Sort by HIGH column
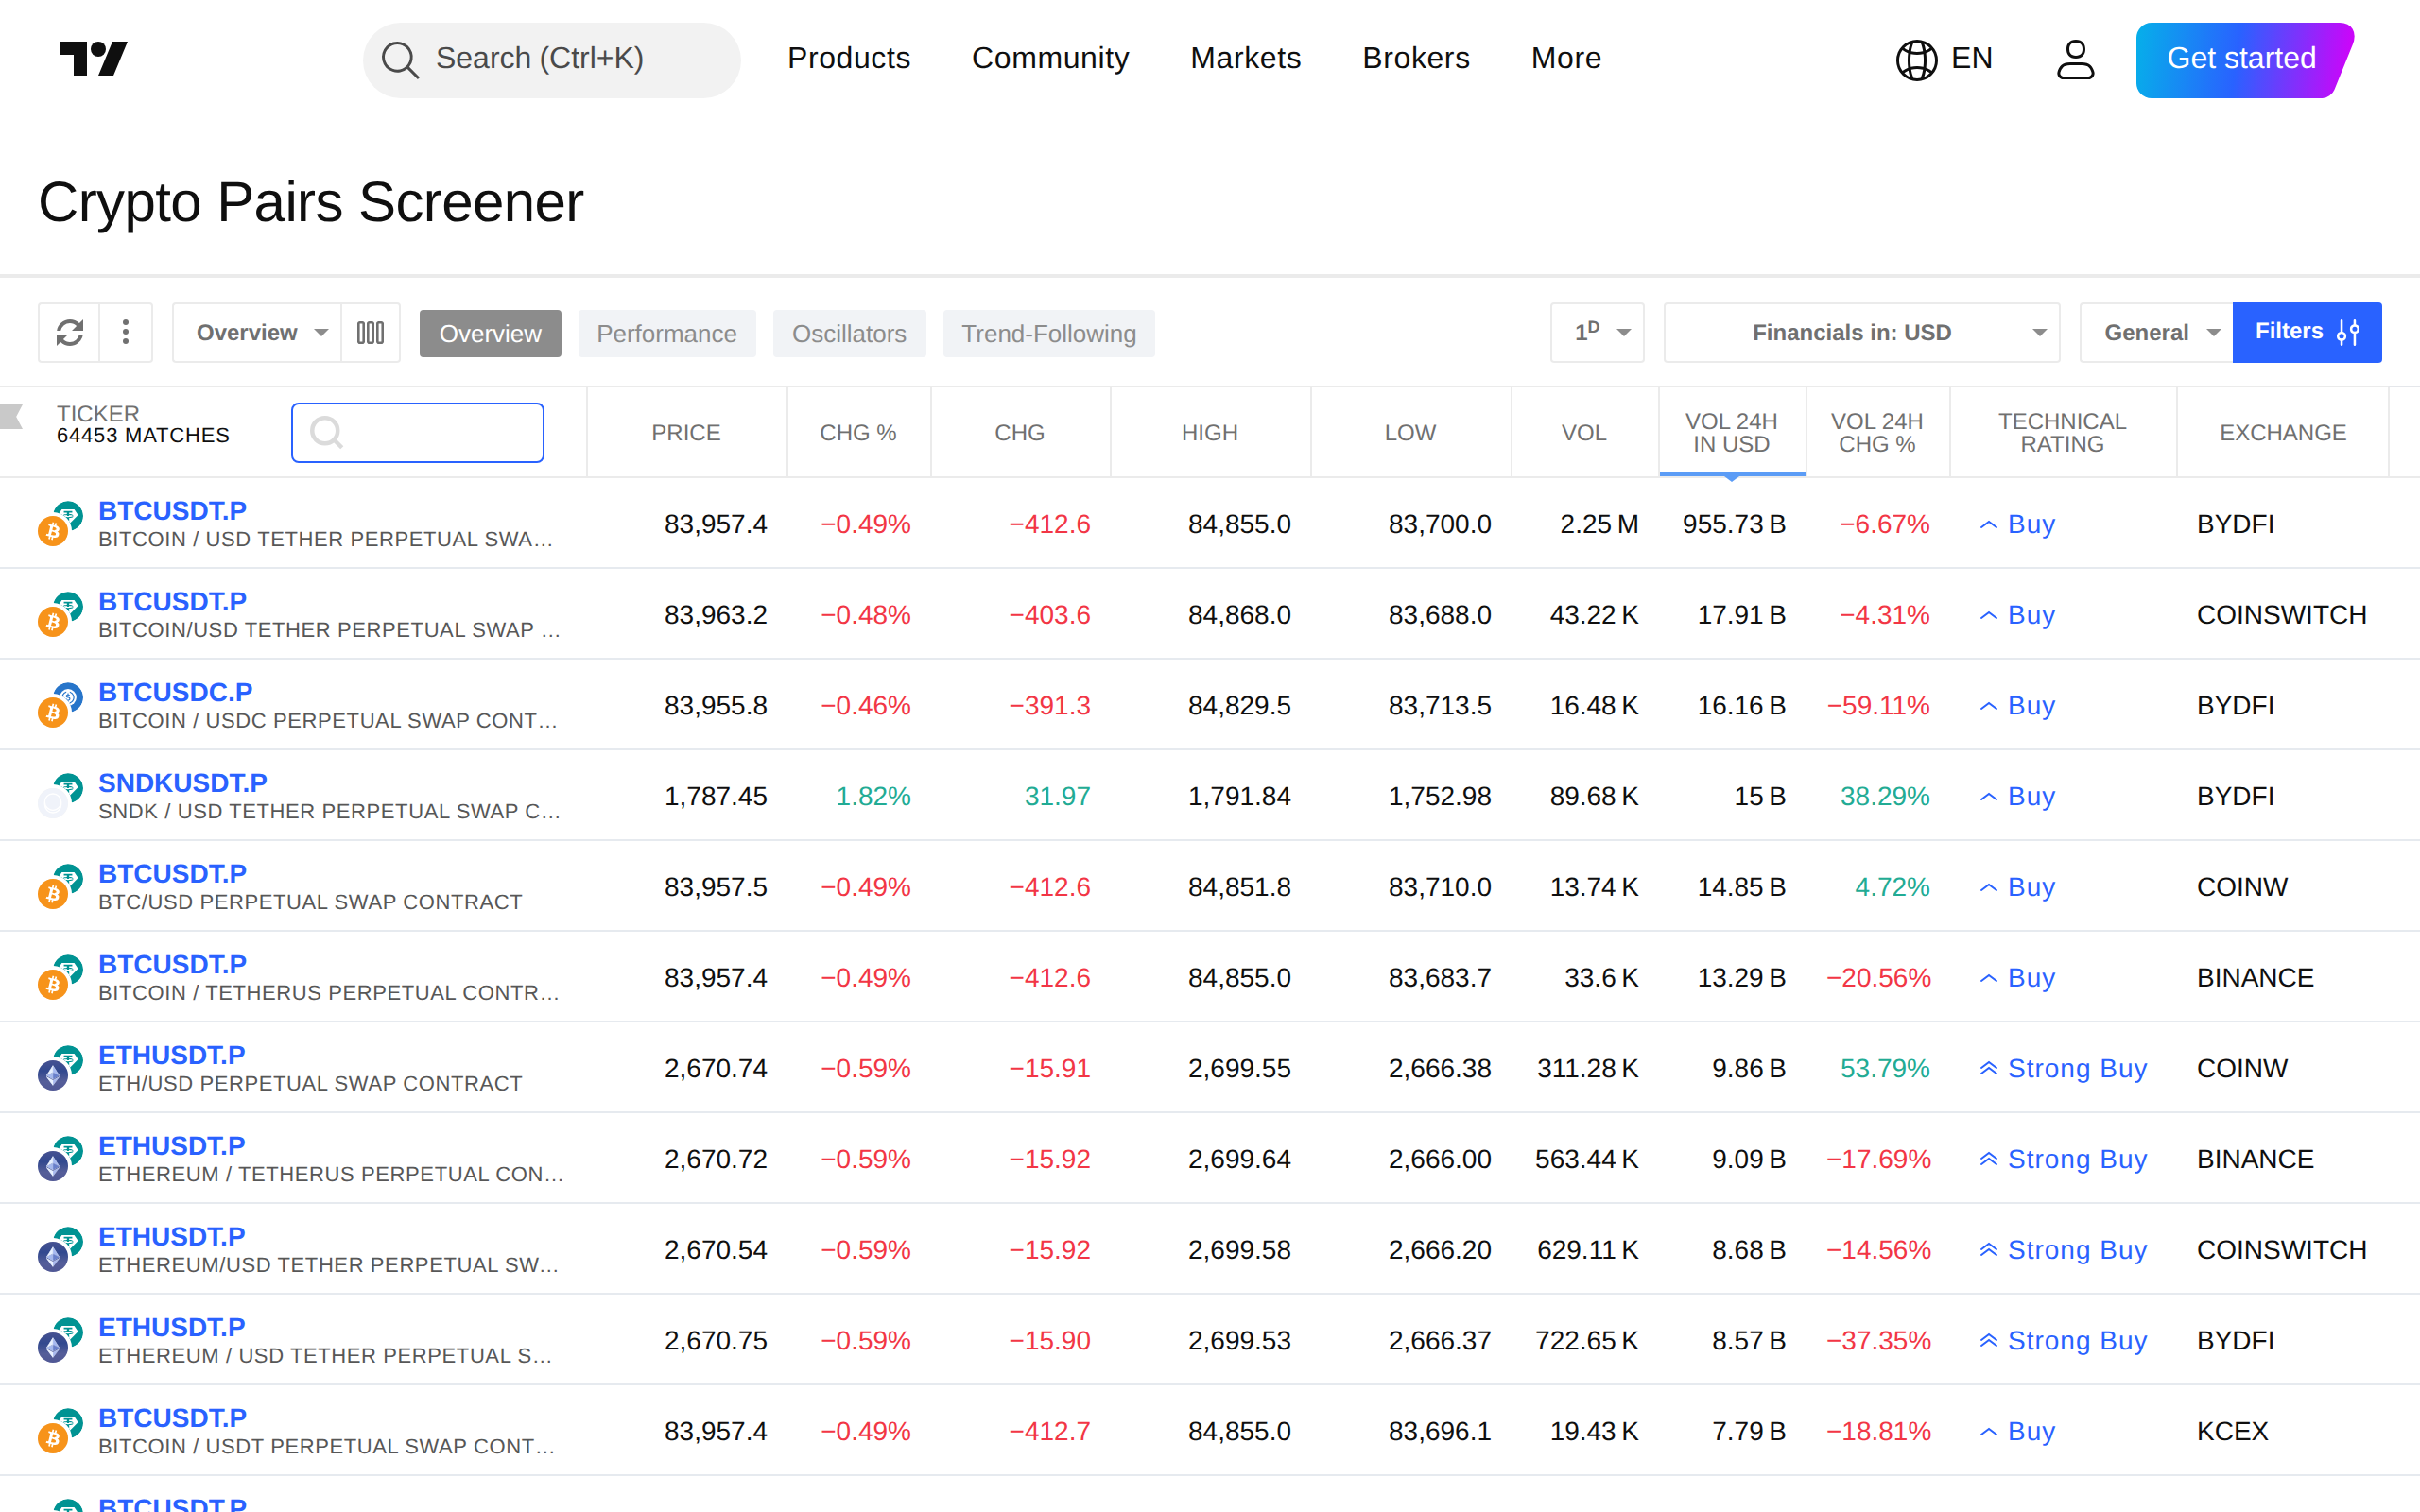This screenshot has height=1512, width=2420. coord(1209,432)
